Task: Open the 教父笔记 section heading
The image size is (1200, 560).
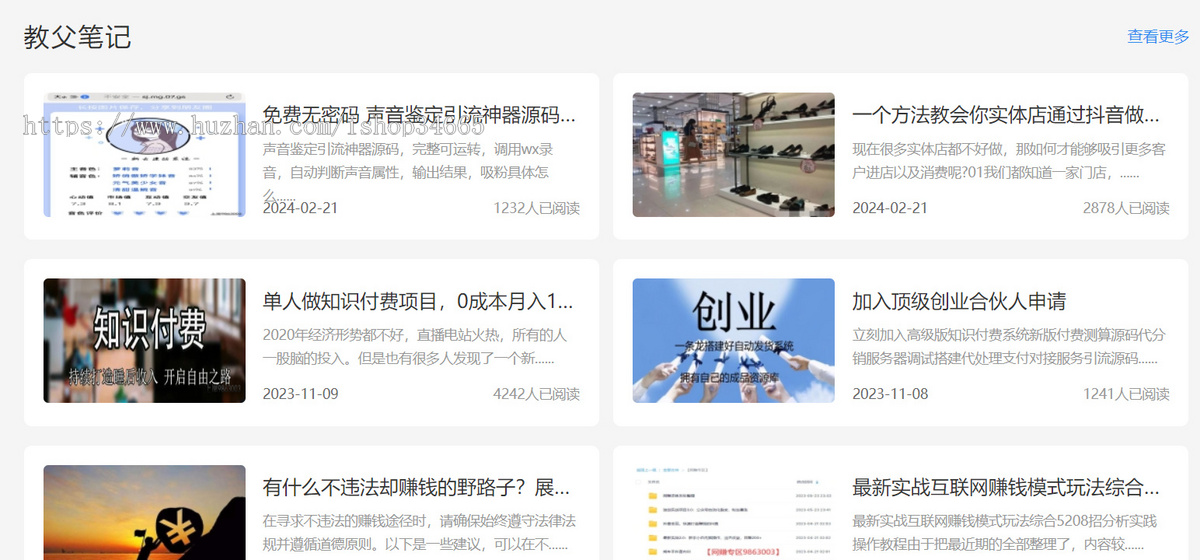Action: [78, 38]
